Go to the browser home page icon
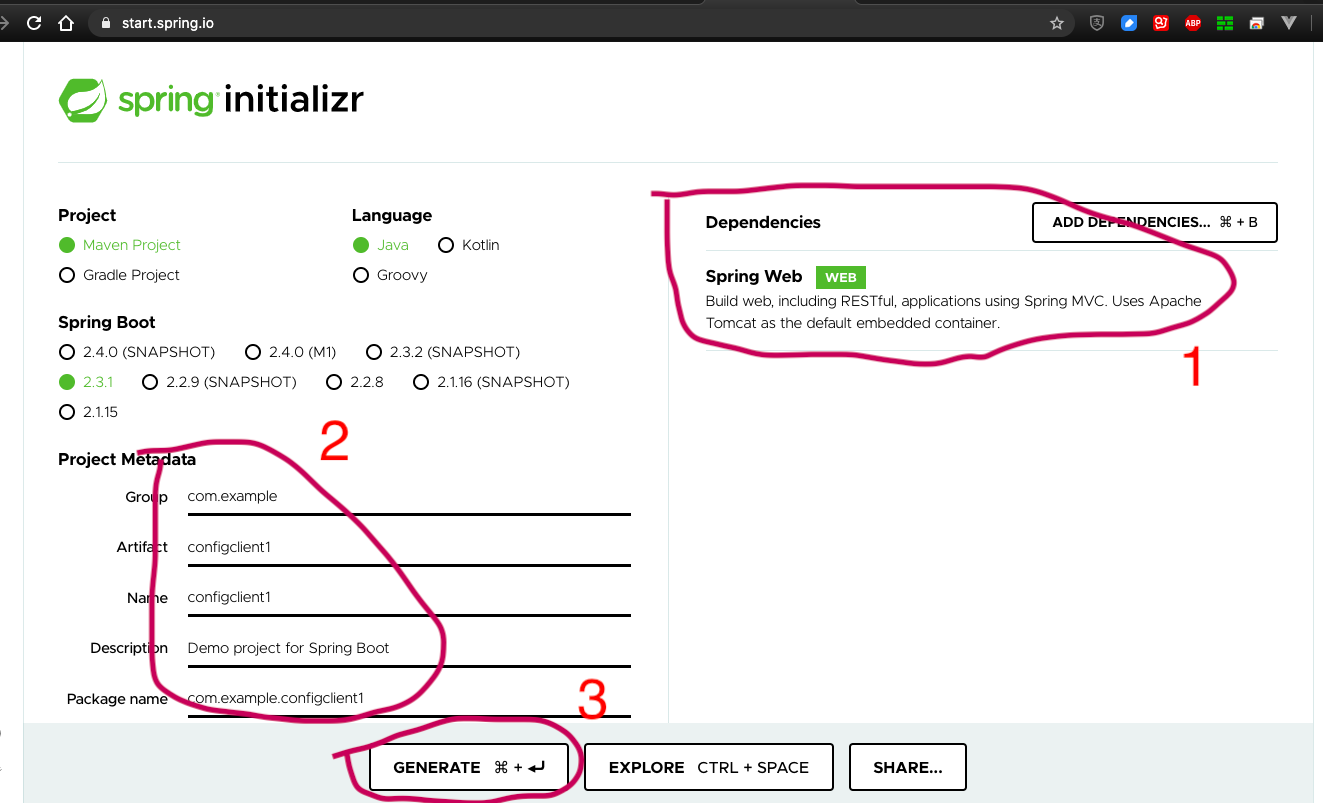The width and height of the screenshot is (1323, 803). (x=66, y=23)
